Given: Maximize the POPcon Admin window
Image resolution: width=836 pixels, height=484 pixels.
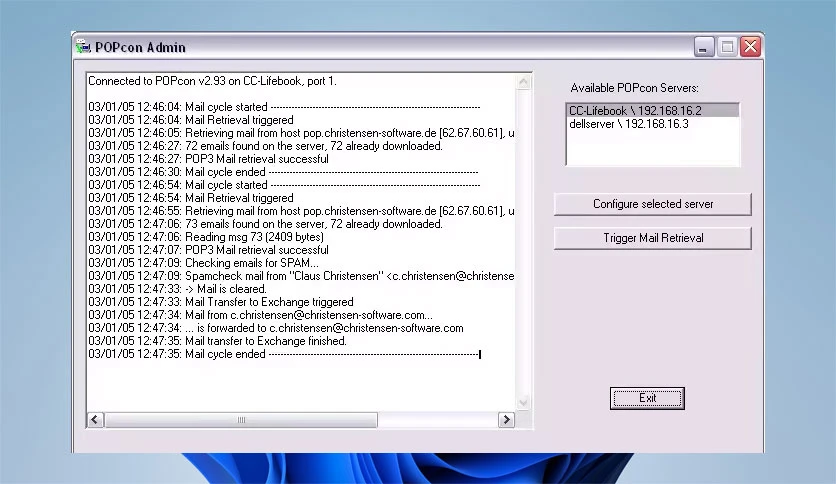Looking at the screenshot, I should [727, 47].
